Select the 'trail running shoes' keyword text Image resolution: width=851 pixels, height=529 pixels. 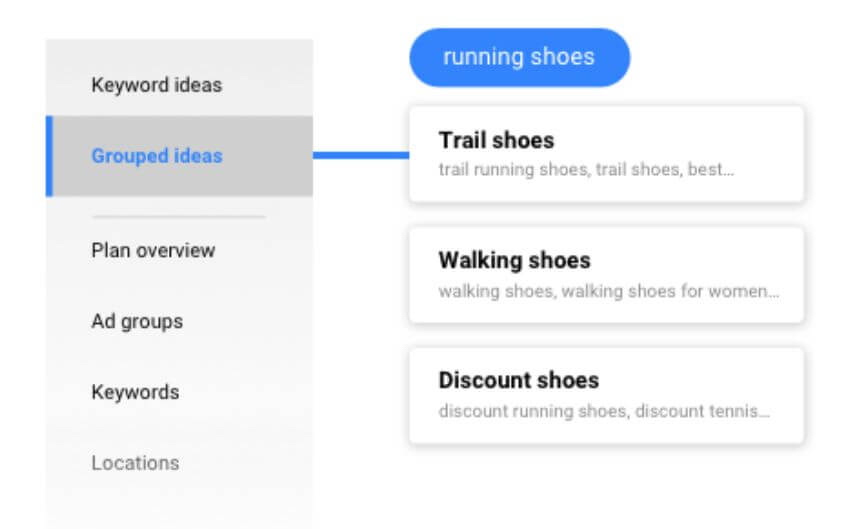(513, 170)
